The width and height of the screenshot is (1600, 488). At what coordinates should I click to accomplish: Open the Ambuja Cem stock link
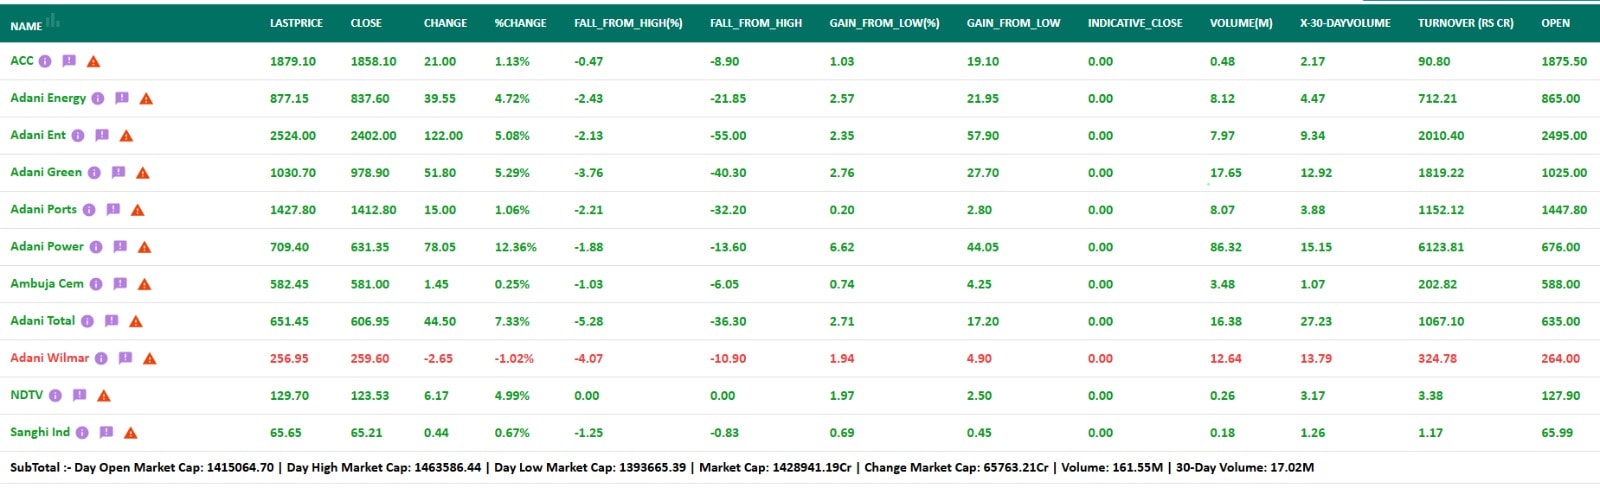(x=47, y=284)
